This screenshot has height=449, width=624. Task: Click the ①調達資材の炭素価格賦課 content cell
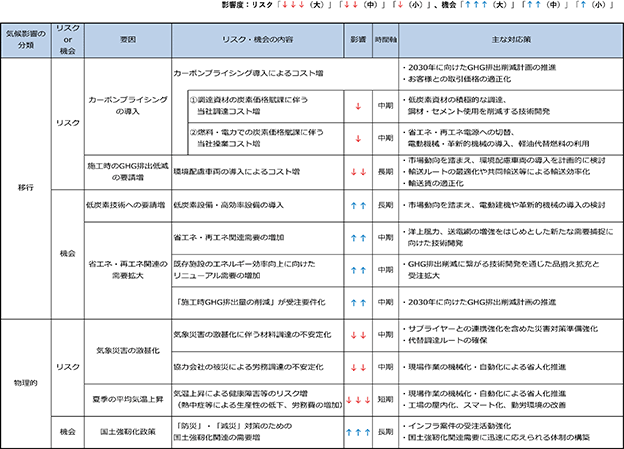266,106
